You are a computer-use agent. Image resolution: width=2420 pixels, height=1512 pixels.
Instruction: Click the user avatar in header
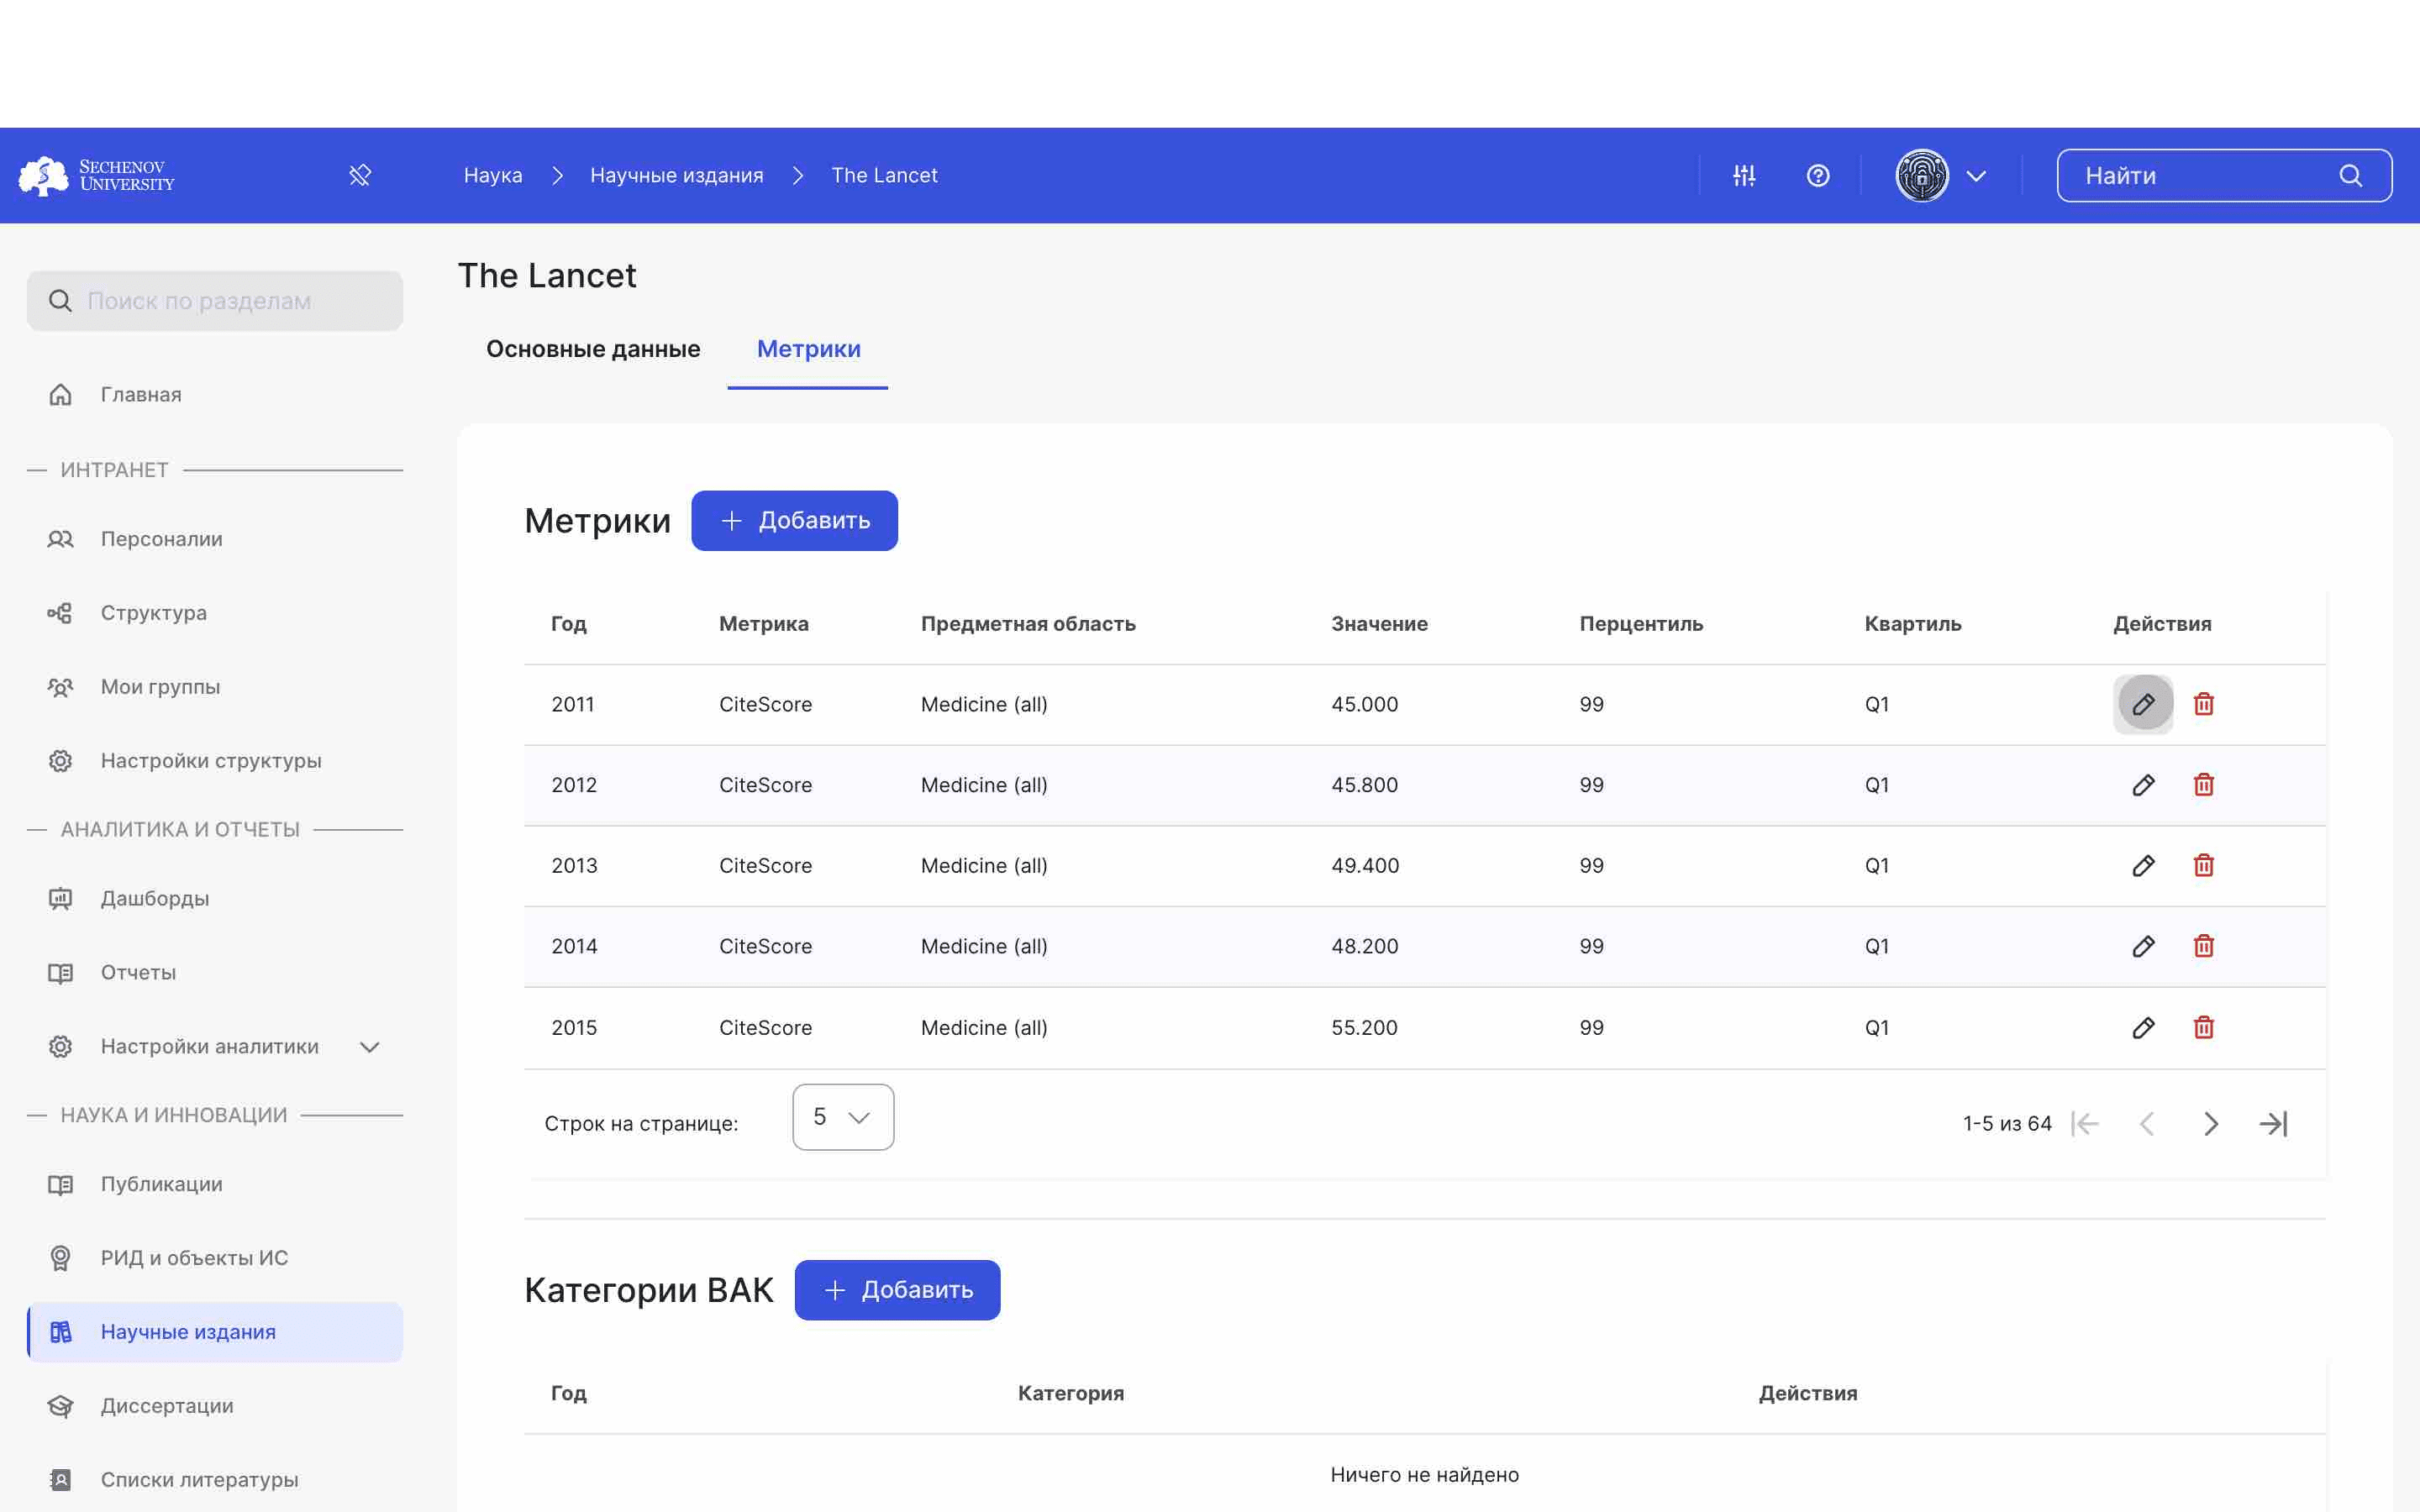1922,176
